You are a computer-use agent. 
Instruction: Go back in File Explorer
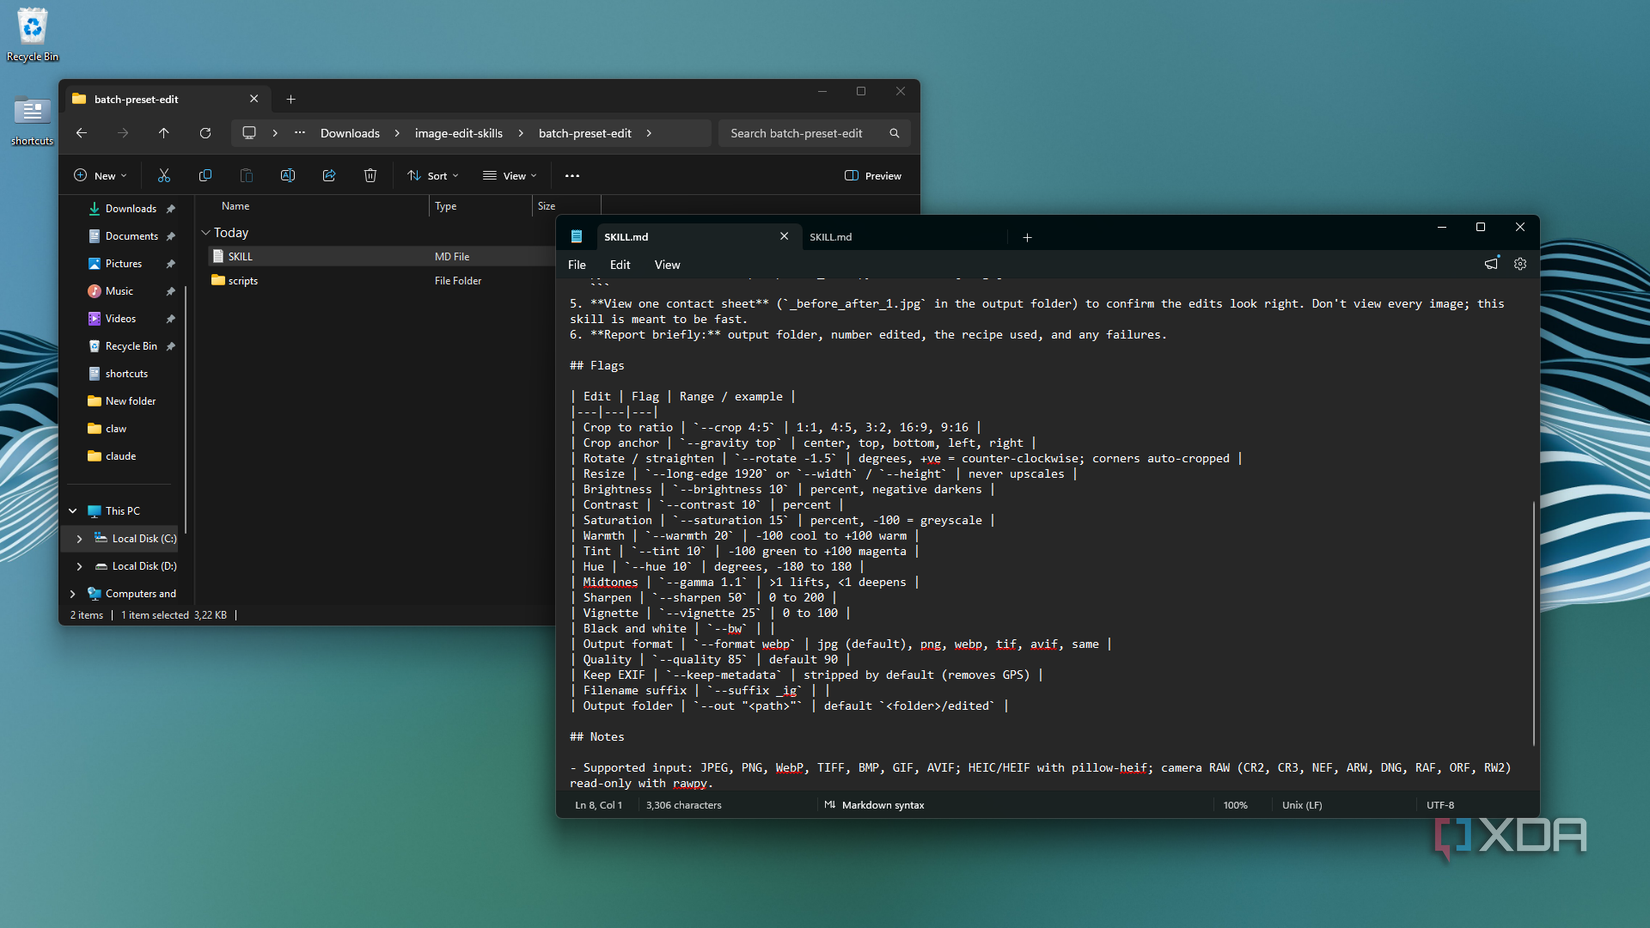click(82, 133)
